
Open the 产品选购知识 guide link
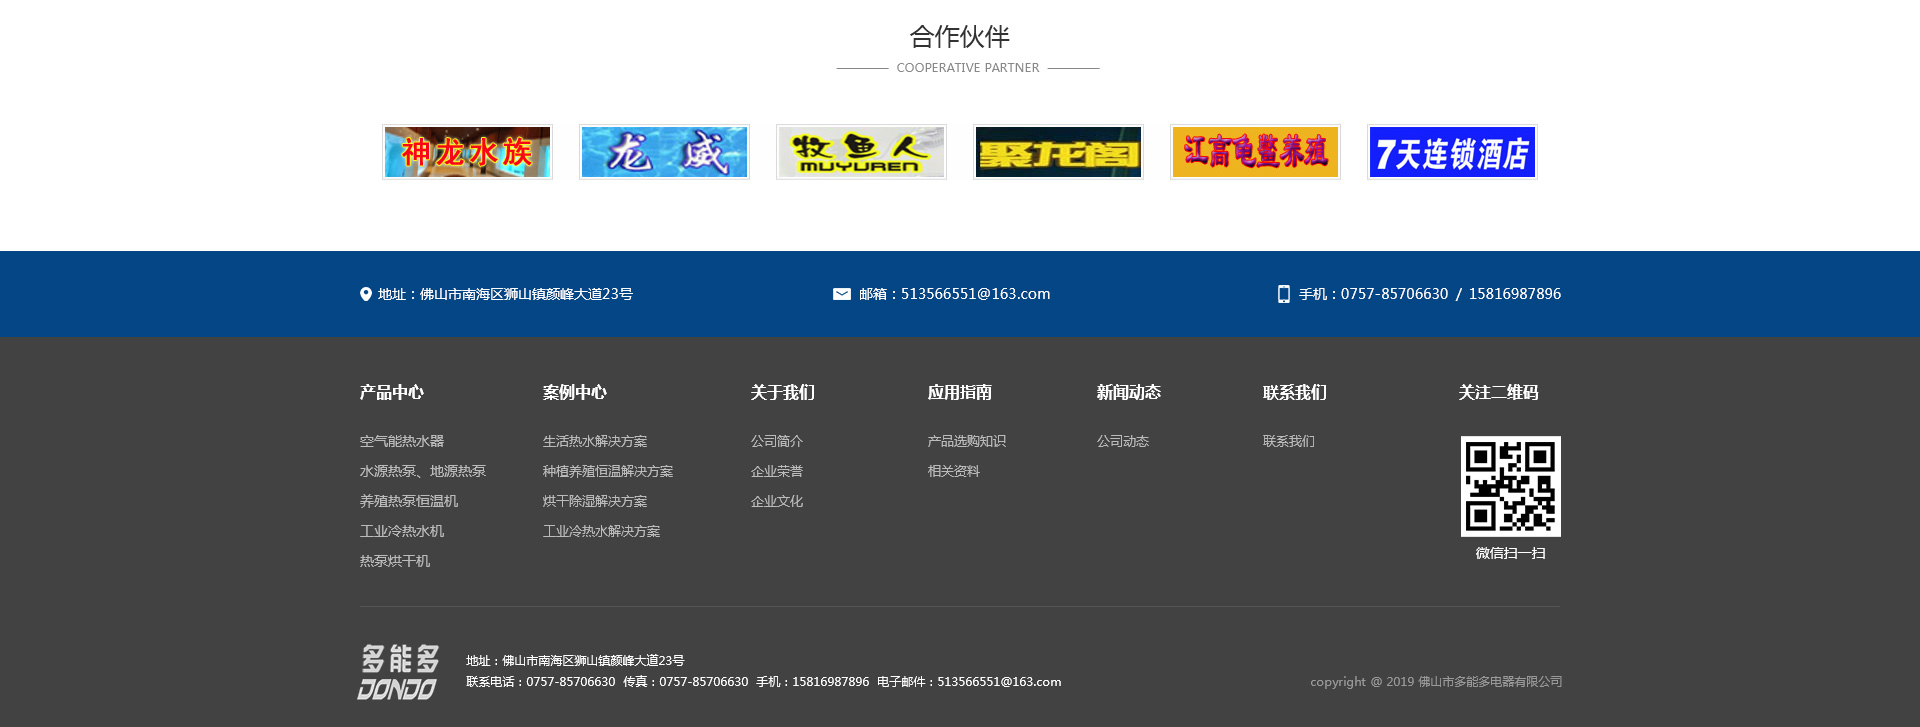pos(967,441)
